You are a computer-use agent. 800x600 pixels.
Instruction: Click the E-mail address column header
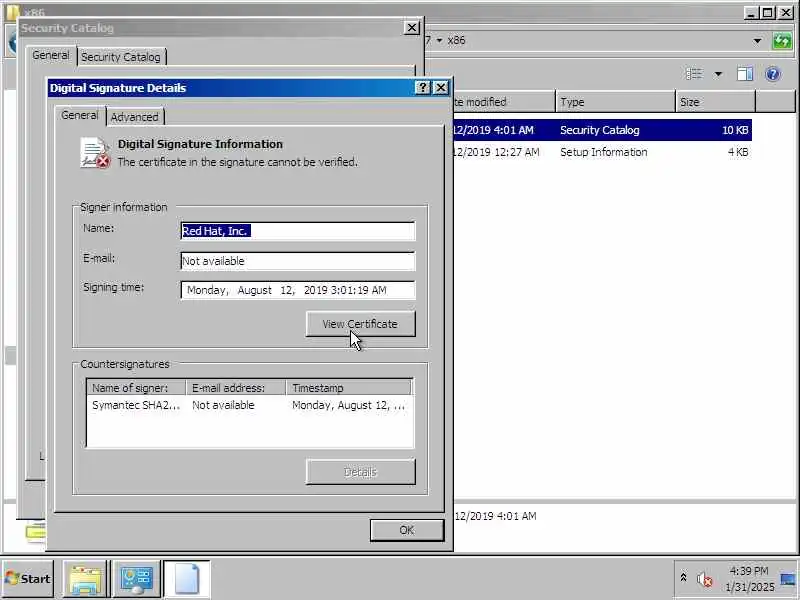[236, 388]
